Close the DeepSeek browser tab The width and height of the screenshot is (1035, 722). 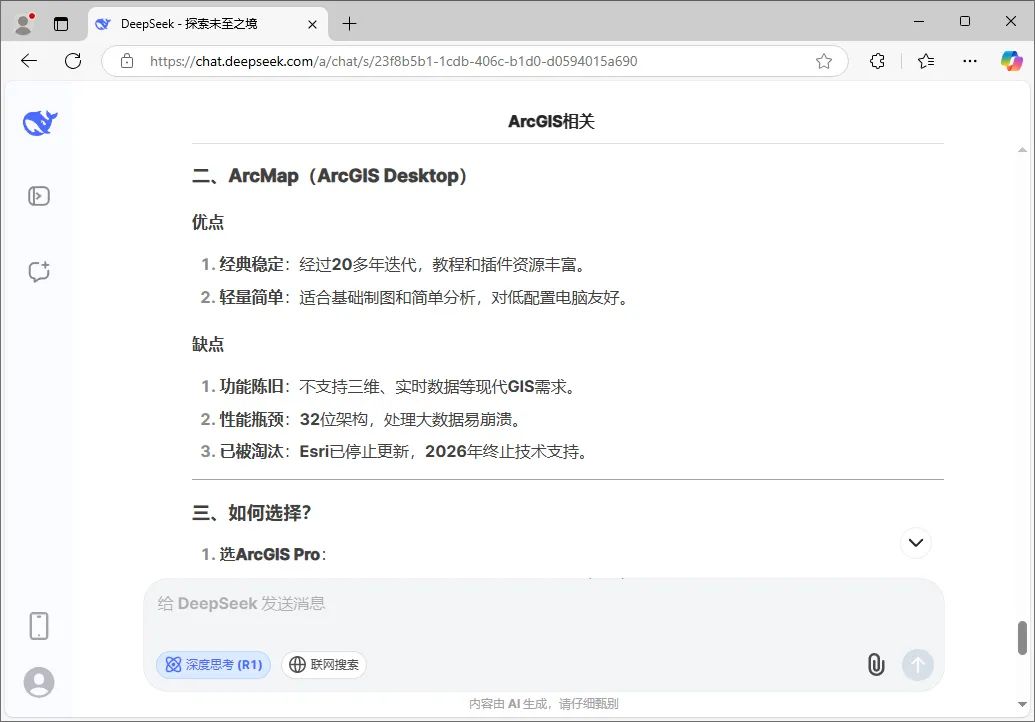[312, 24]
